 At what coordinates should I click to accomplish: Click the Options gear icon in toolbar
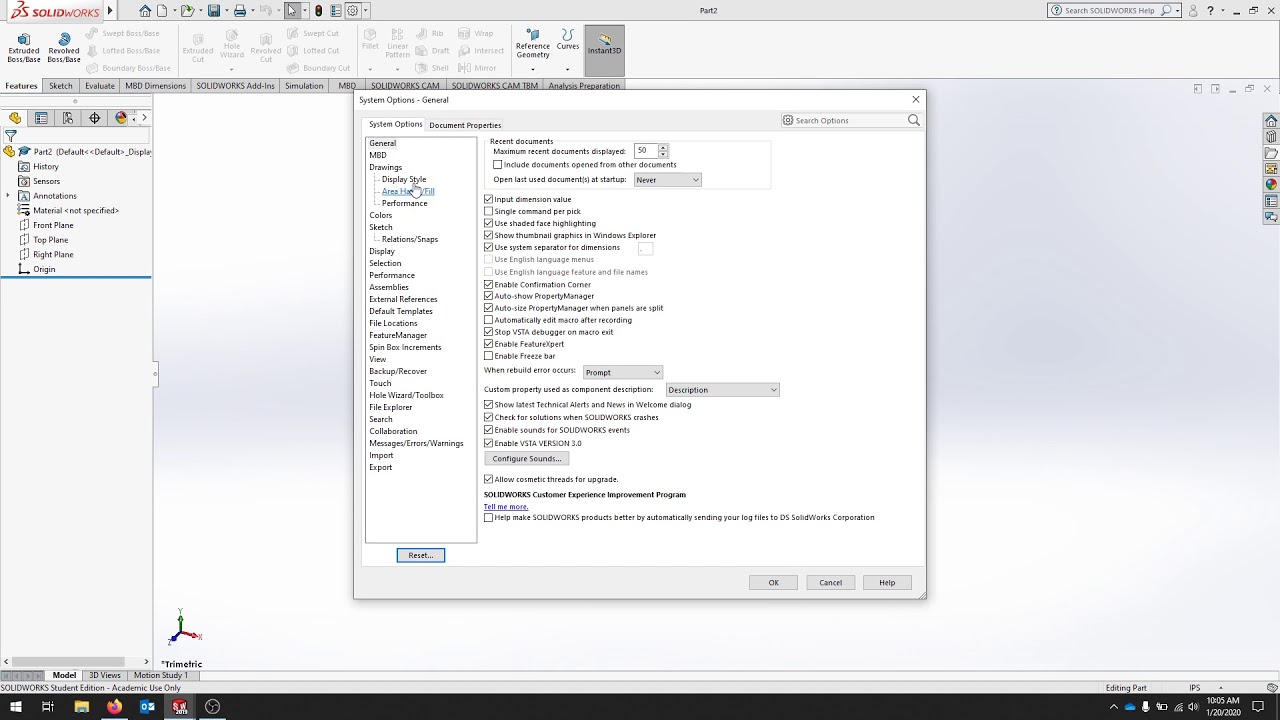pyautogui.click(x=352, y=11)
